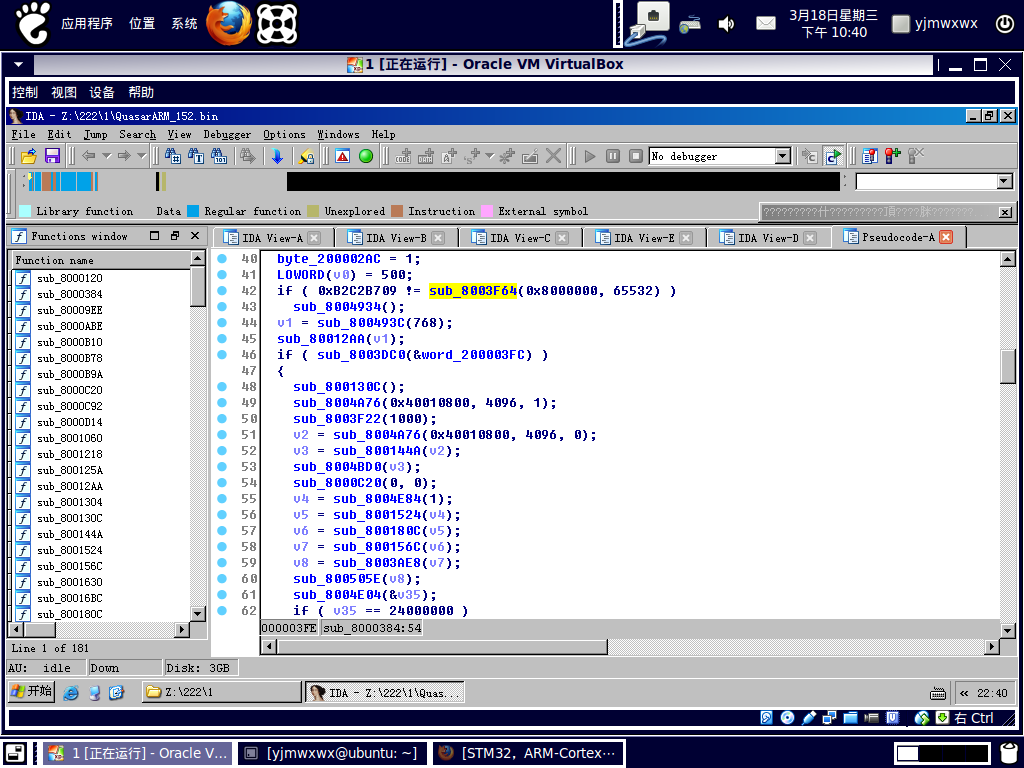Click the green circle toolbar icon

click(366, 156)
